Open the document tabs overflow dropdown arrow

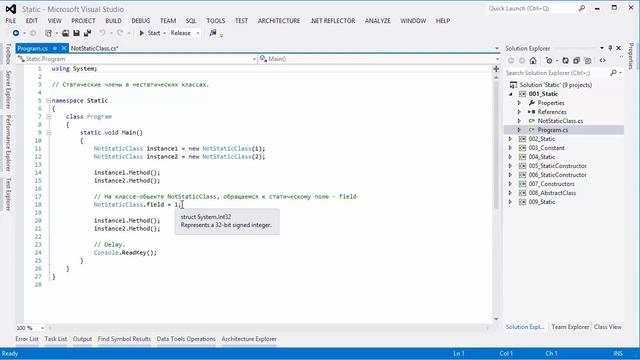497,48
